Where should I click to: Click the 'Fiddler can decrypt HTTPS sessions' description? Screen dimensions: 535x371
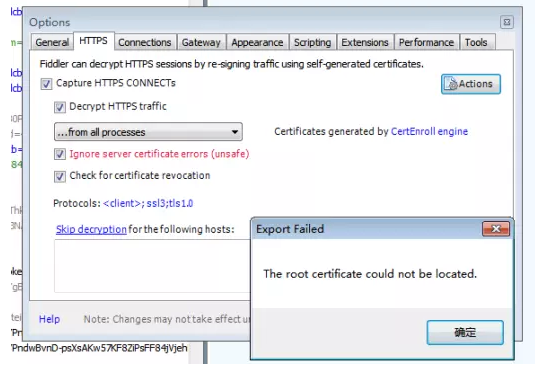tap(232, 64)
